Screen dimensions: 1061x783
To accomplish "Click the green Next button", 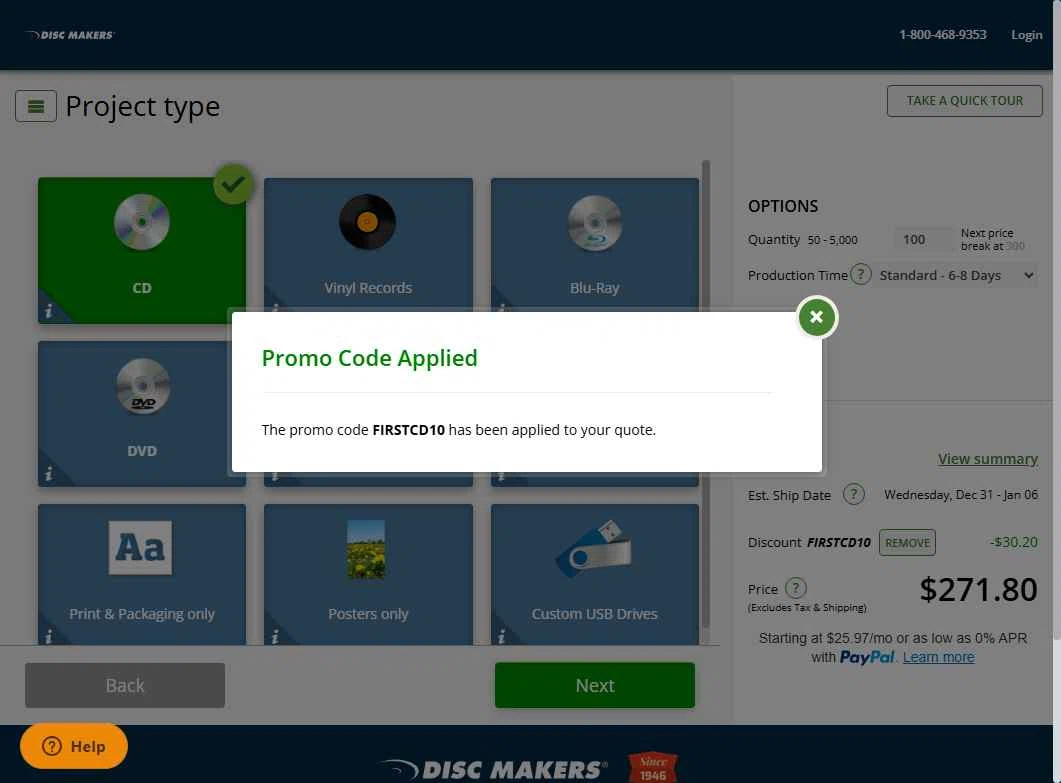I will click(595, 686).
